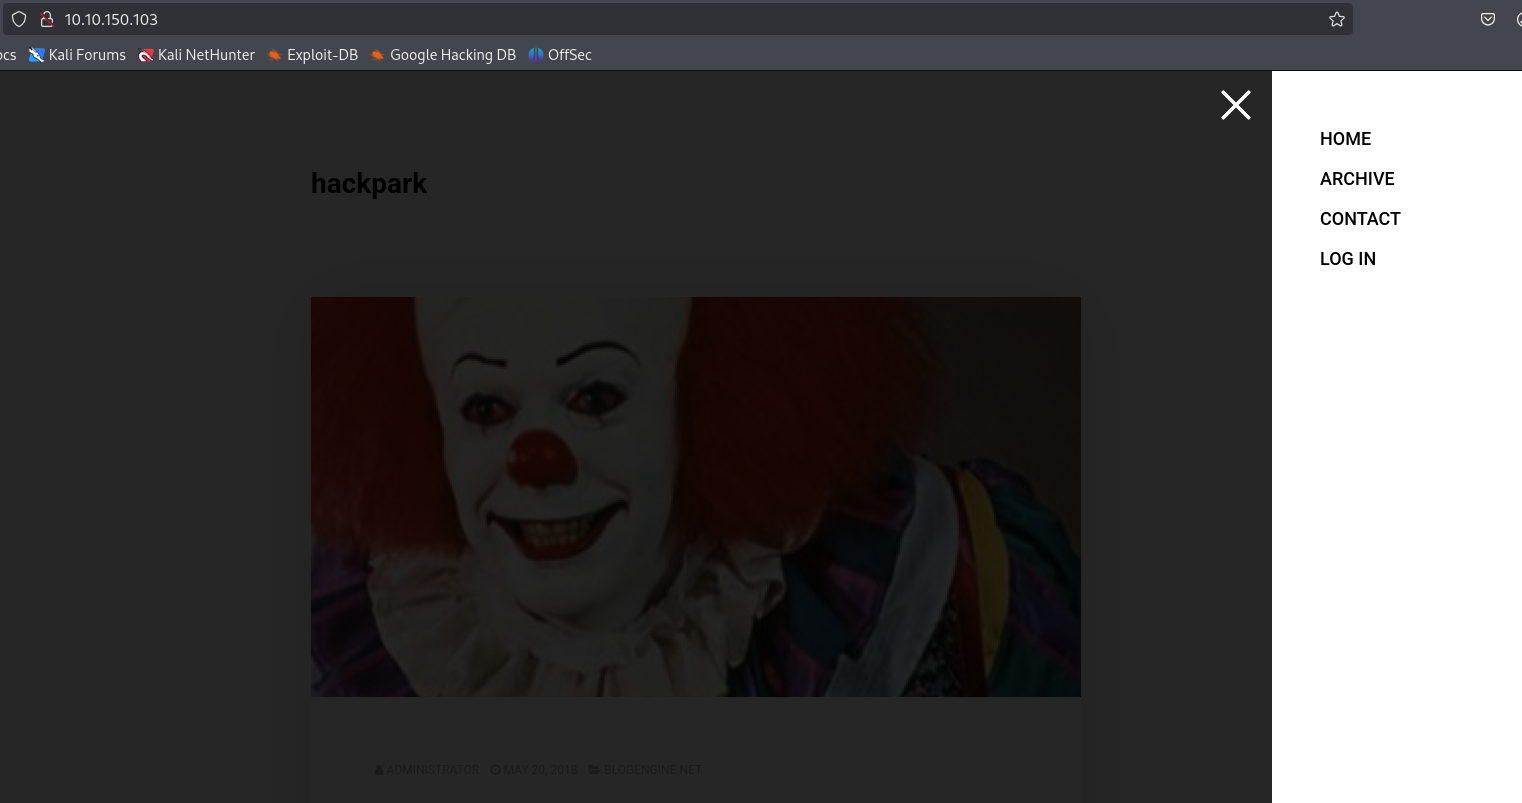Bookmark this page with the star icon
This screenshot has width=1522, height=803.
point(1336,19)
